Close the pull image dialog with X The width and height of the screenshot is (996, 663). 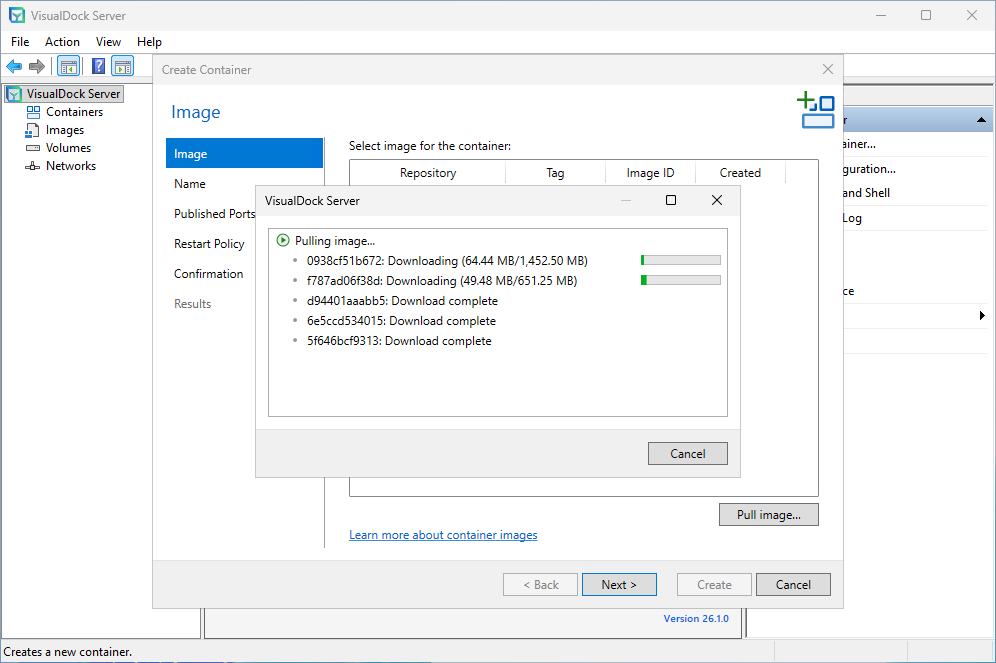point(717,200)
